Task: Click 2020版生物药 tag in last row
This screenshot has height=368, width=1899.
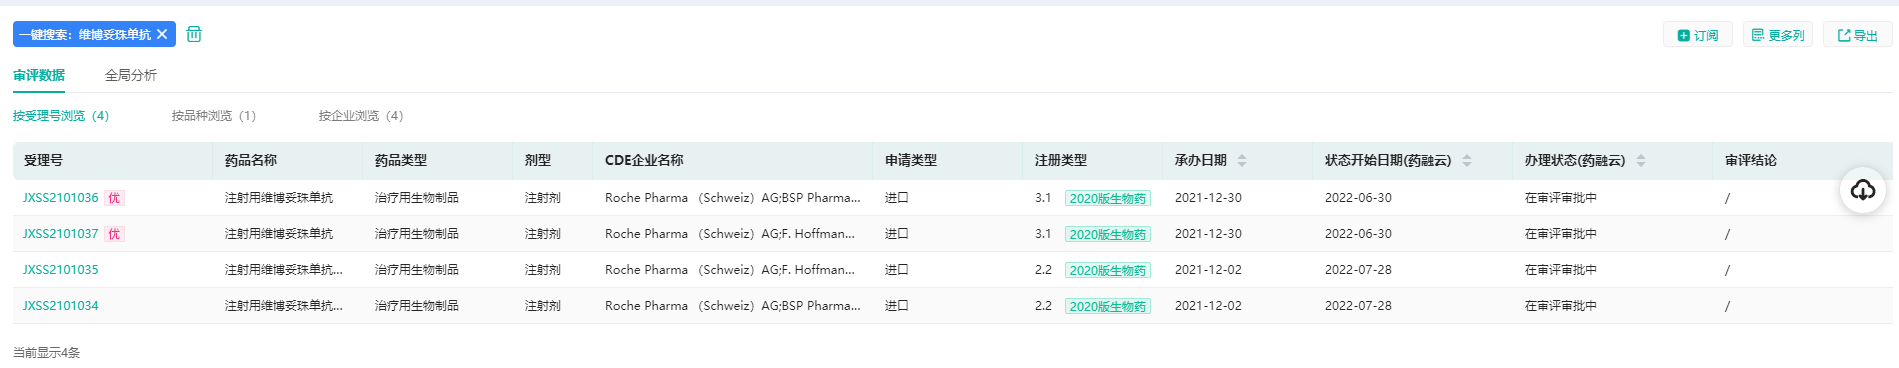Action: (x=1108, y=306)
